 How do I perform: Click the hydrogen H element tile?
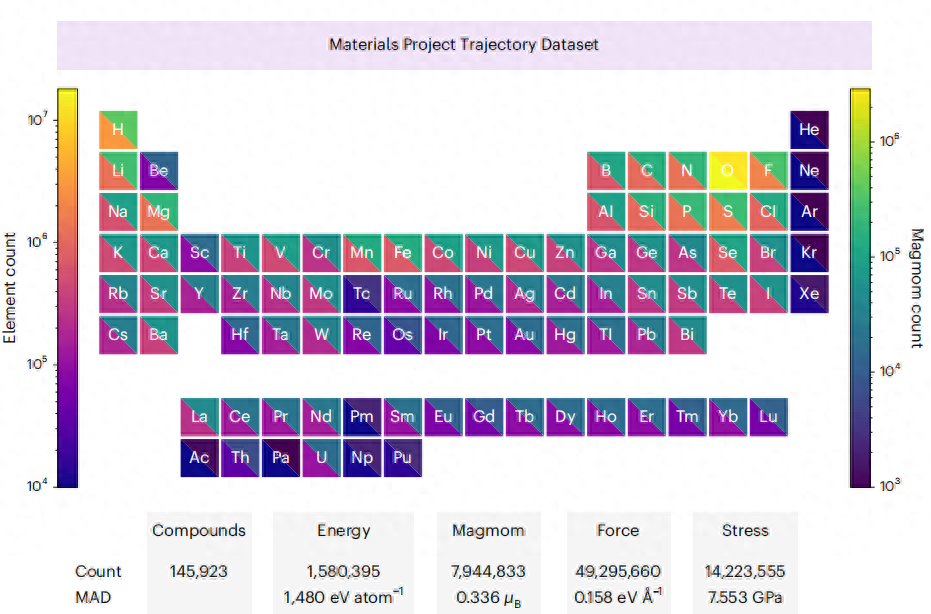click(x=118, y=129)
